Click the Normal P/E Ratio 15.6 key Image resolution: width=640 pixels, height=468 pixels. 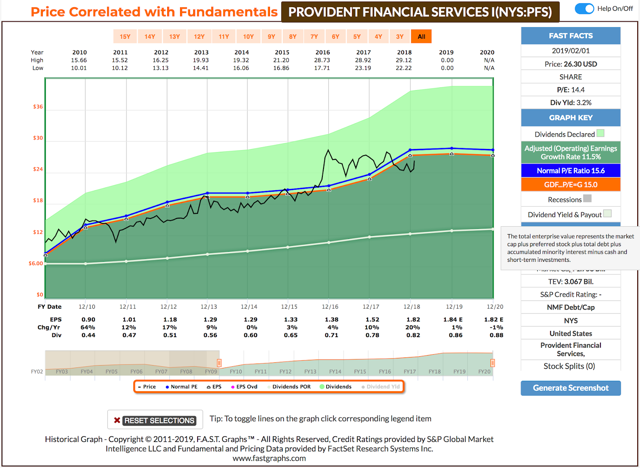571,171
